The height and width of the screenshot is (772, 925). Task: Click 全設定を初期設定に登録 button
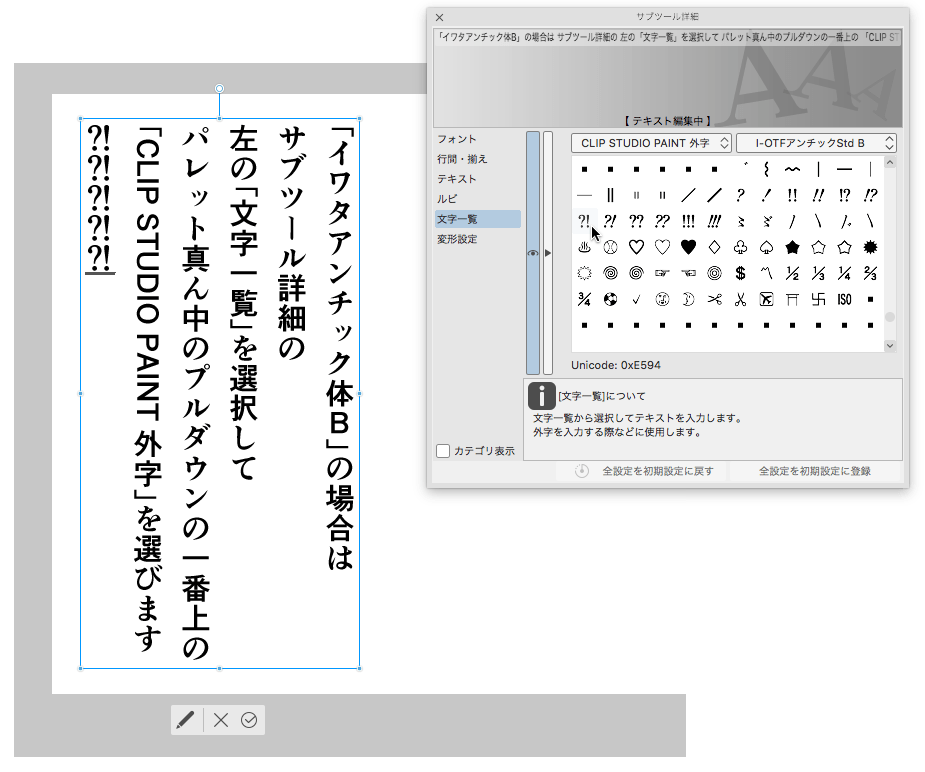click(815, 471)
